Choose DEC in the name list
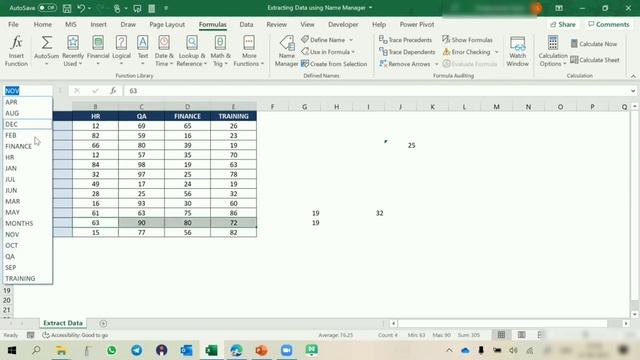 [x=27, y=124]
